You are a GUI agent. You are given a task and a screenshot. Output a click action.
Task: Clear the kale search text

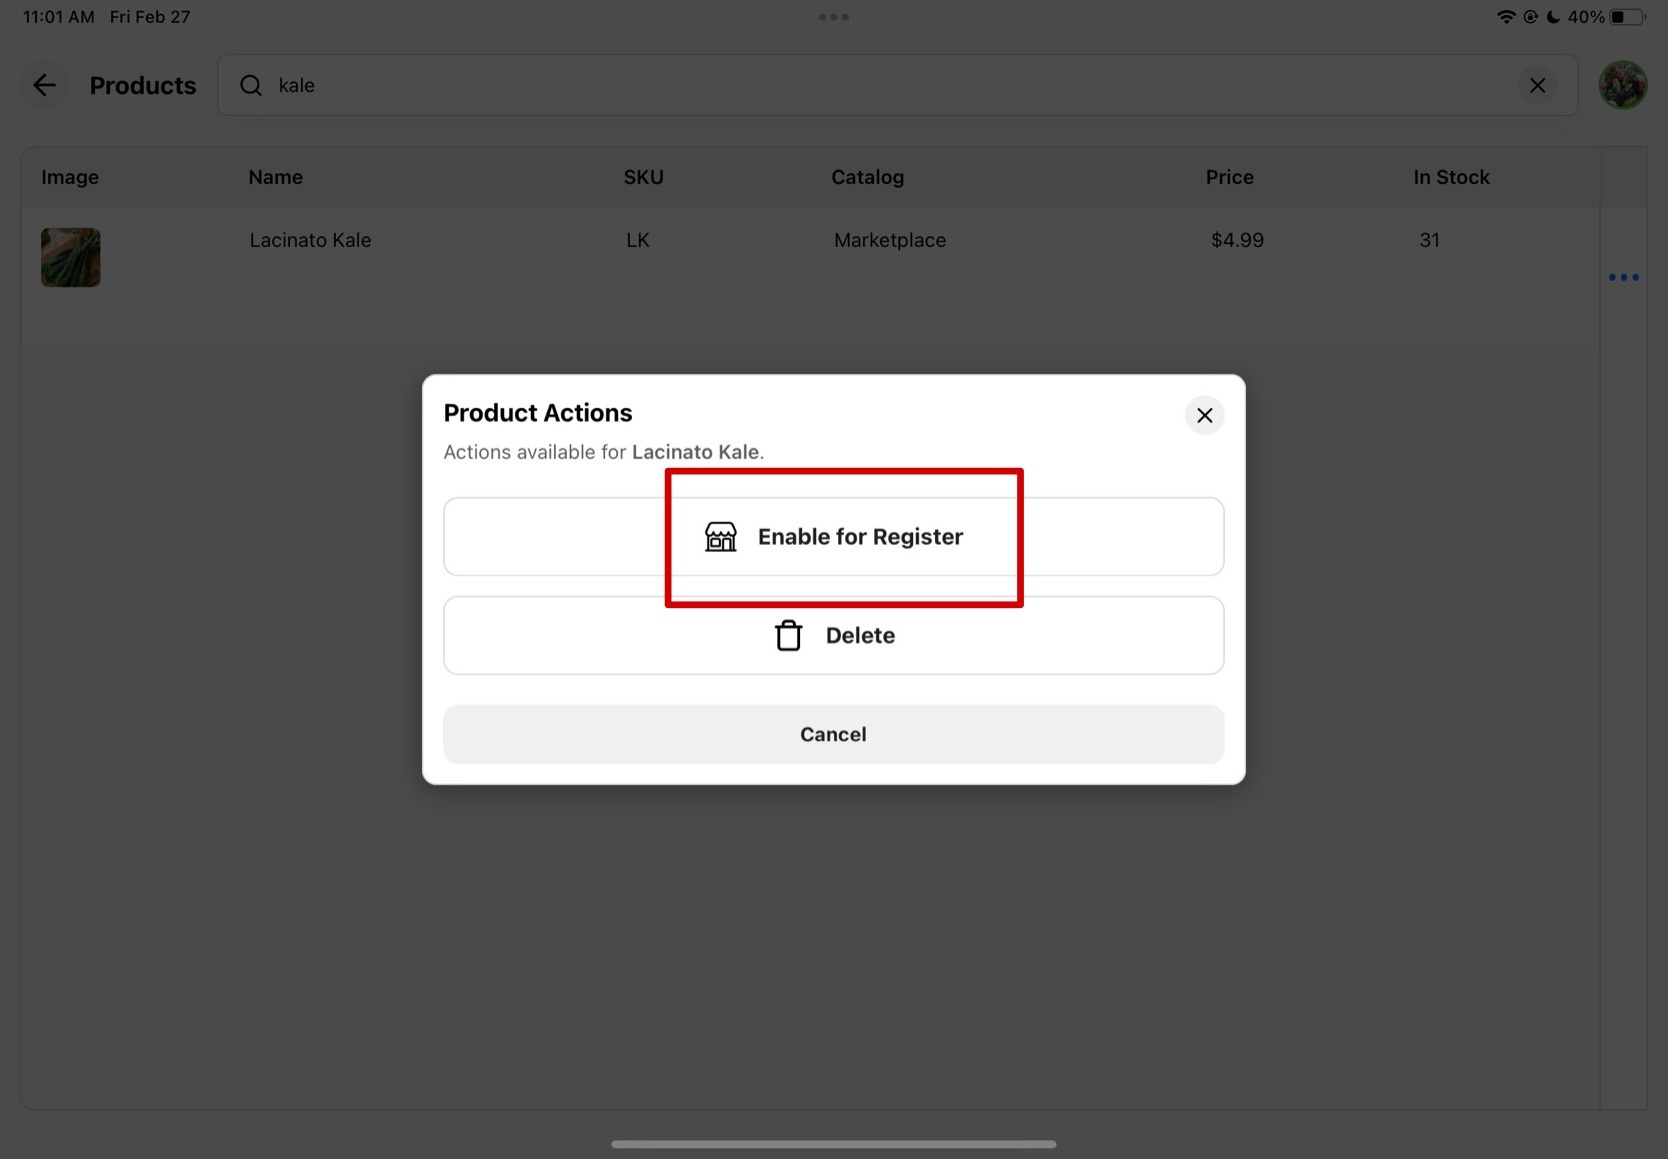1537,86
